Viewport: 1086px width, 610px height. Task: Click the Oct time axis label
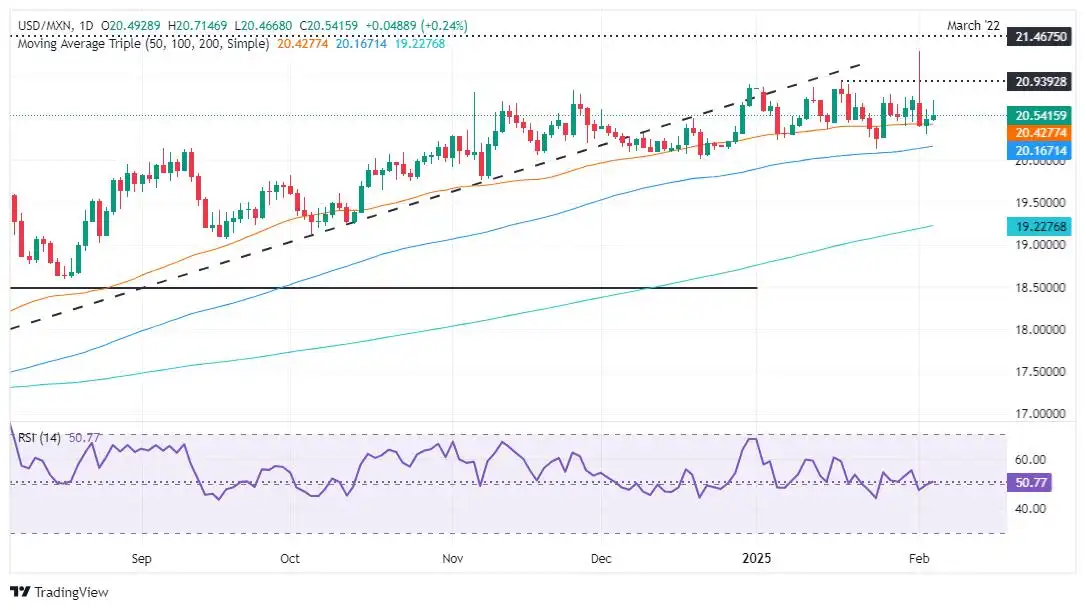coord(290,558)
